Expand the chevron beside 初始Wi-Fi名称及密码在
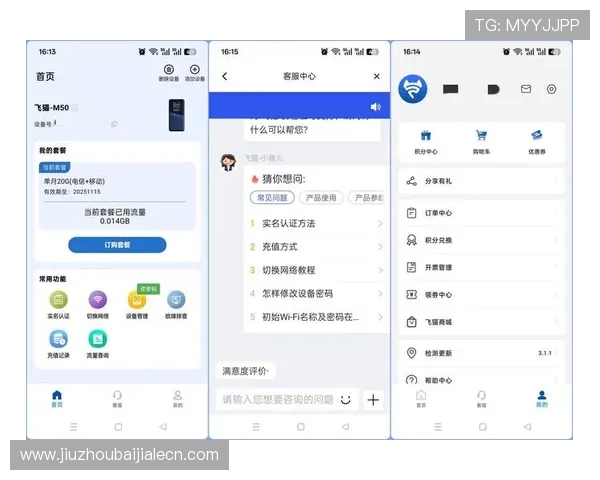Screen dimensions: 600x480 [x=380, y=317]
